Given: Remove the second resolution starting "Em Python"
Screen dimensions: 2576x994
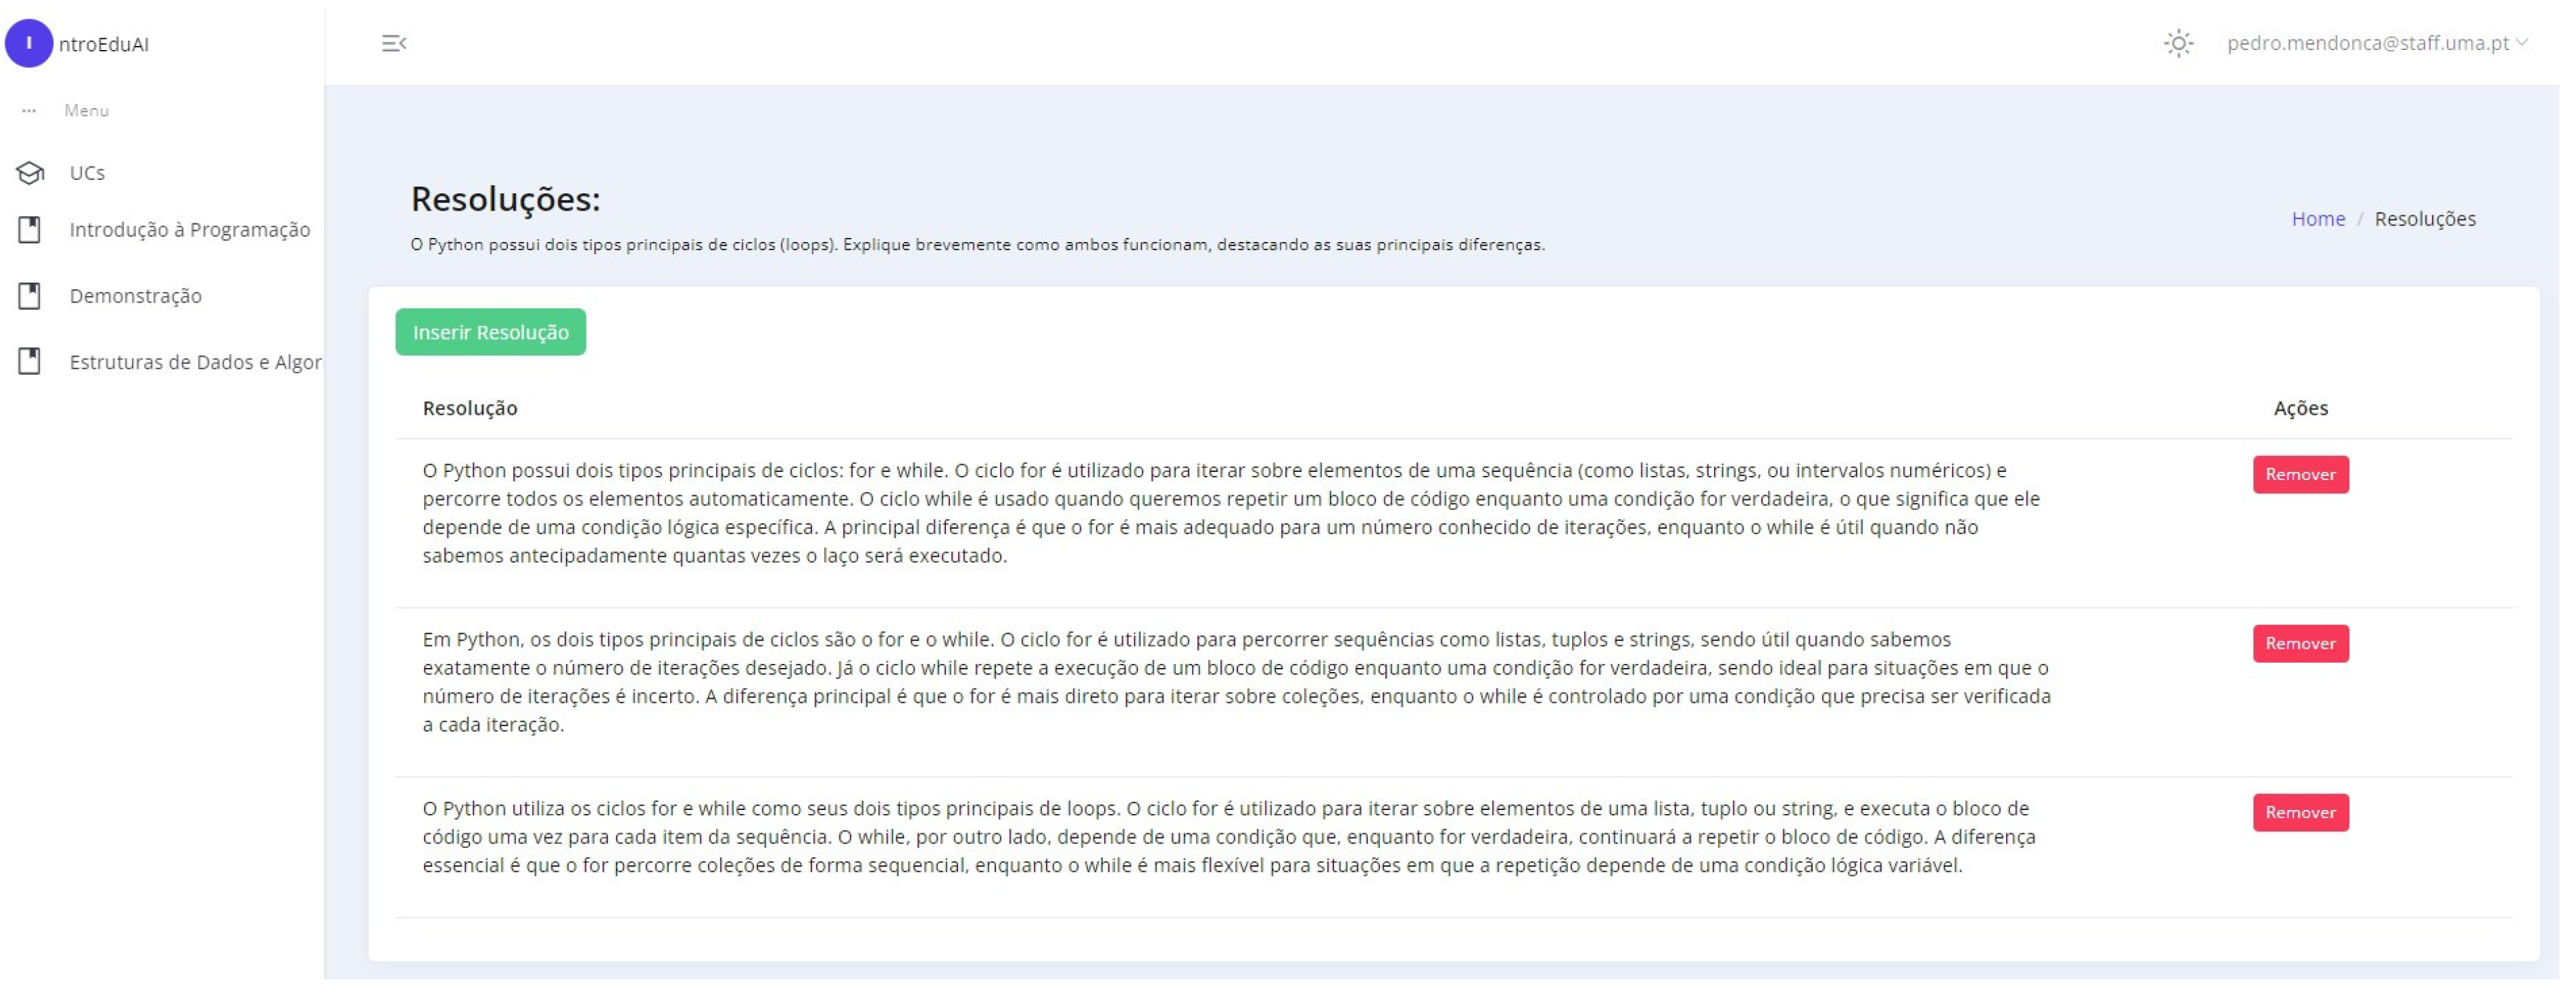Looking at the screenshot, I should point(2300,643).
